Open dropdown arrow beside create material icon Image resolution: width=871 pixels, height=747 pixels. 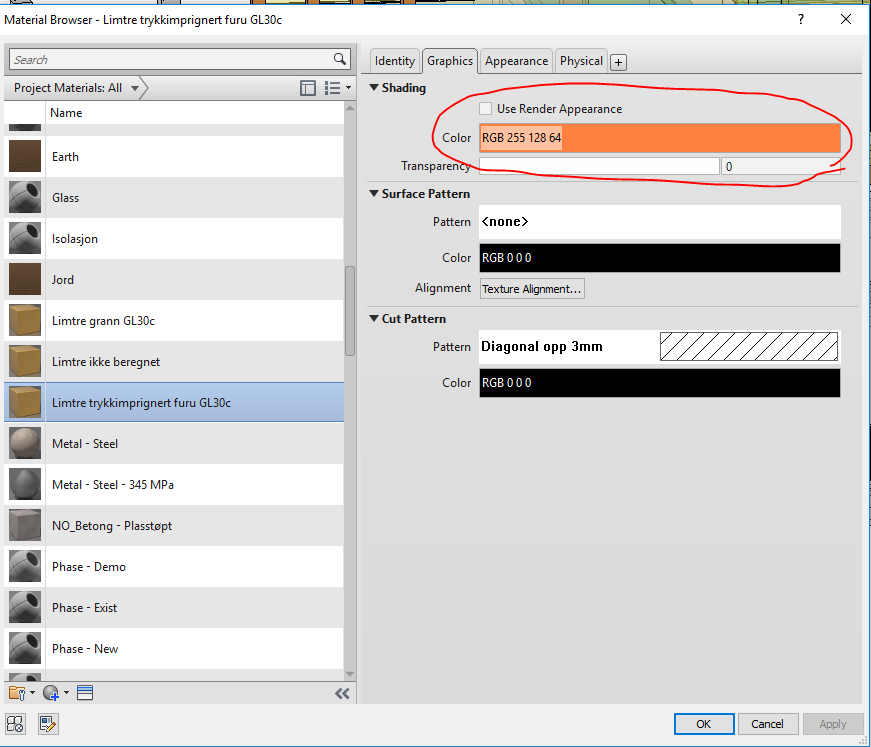click(x=66, y=693)
